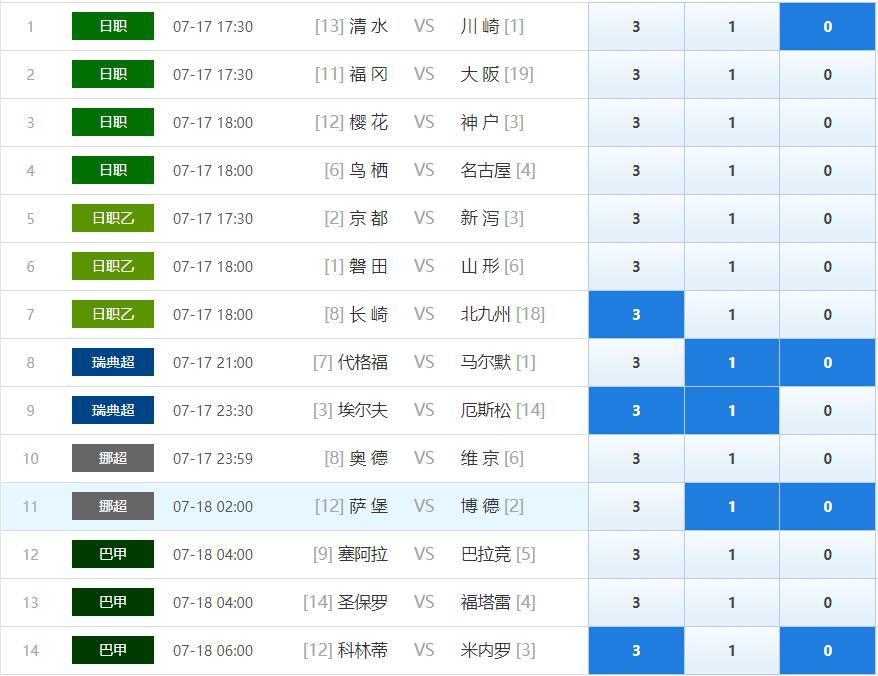Screen dimensions: 878x676
Task: Unselect result 0 for 科林蒂 vs 米内罗
Action: tap(827, 651)
